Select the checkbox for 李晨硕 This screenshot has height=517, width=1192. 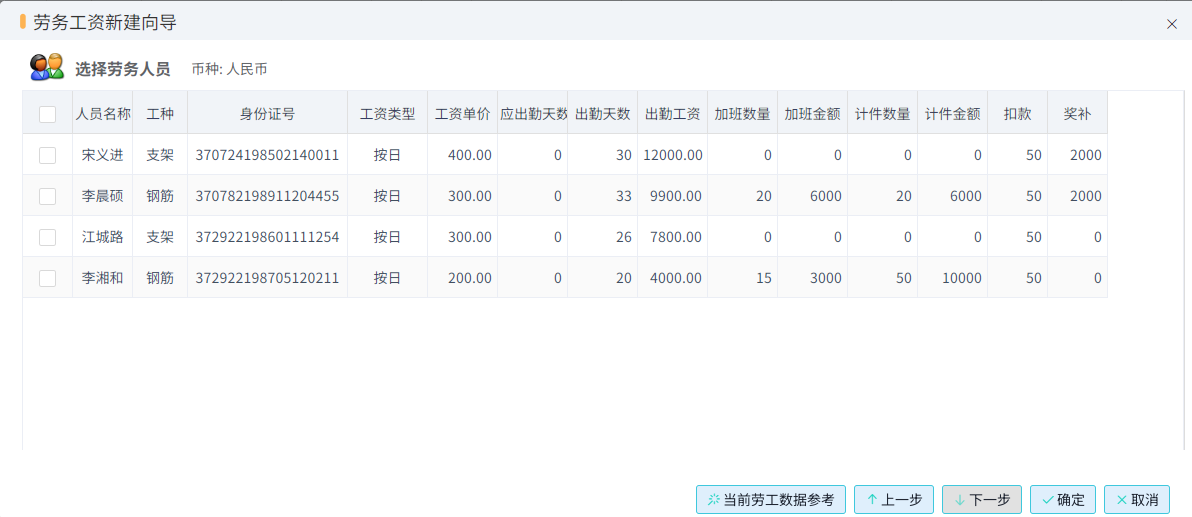point(47,196)
